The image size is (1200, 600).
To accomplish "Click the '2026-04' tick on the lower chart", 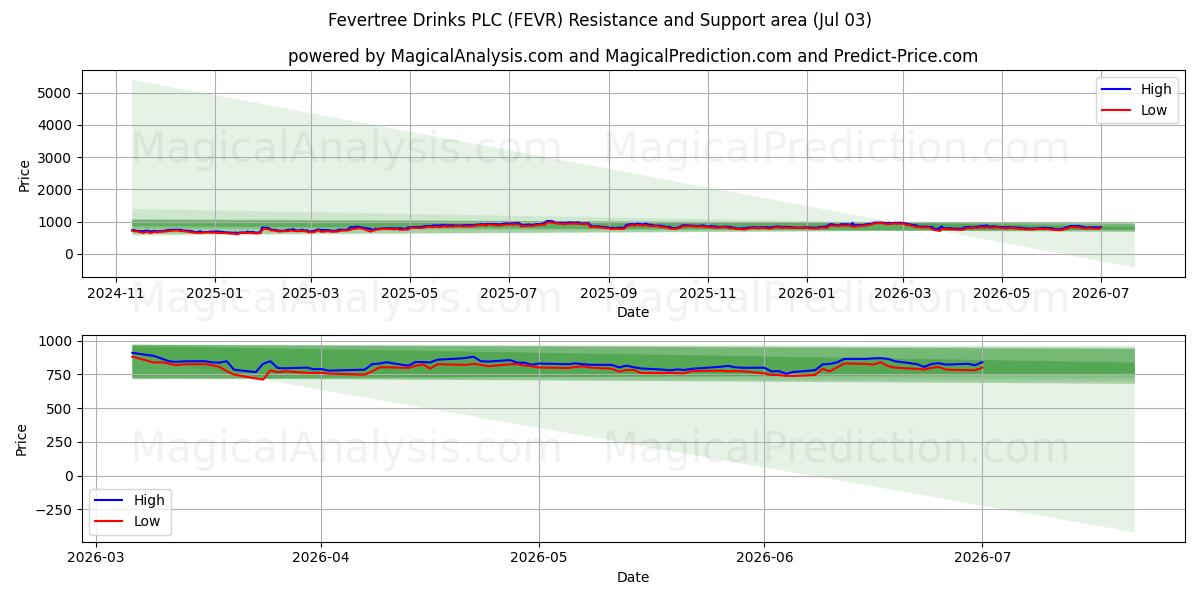I will (x=321, y=558).
